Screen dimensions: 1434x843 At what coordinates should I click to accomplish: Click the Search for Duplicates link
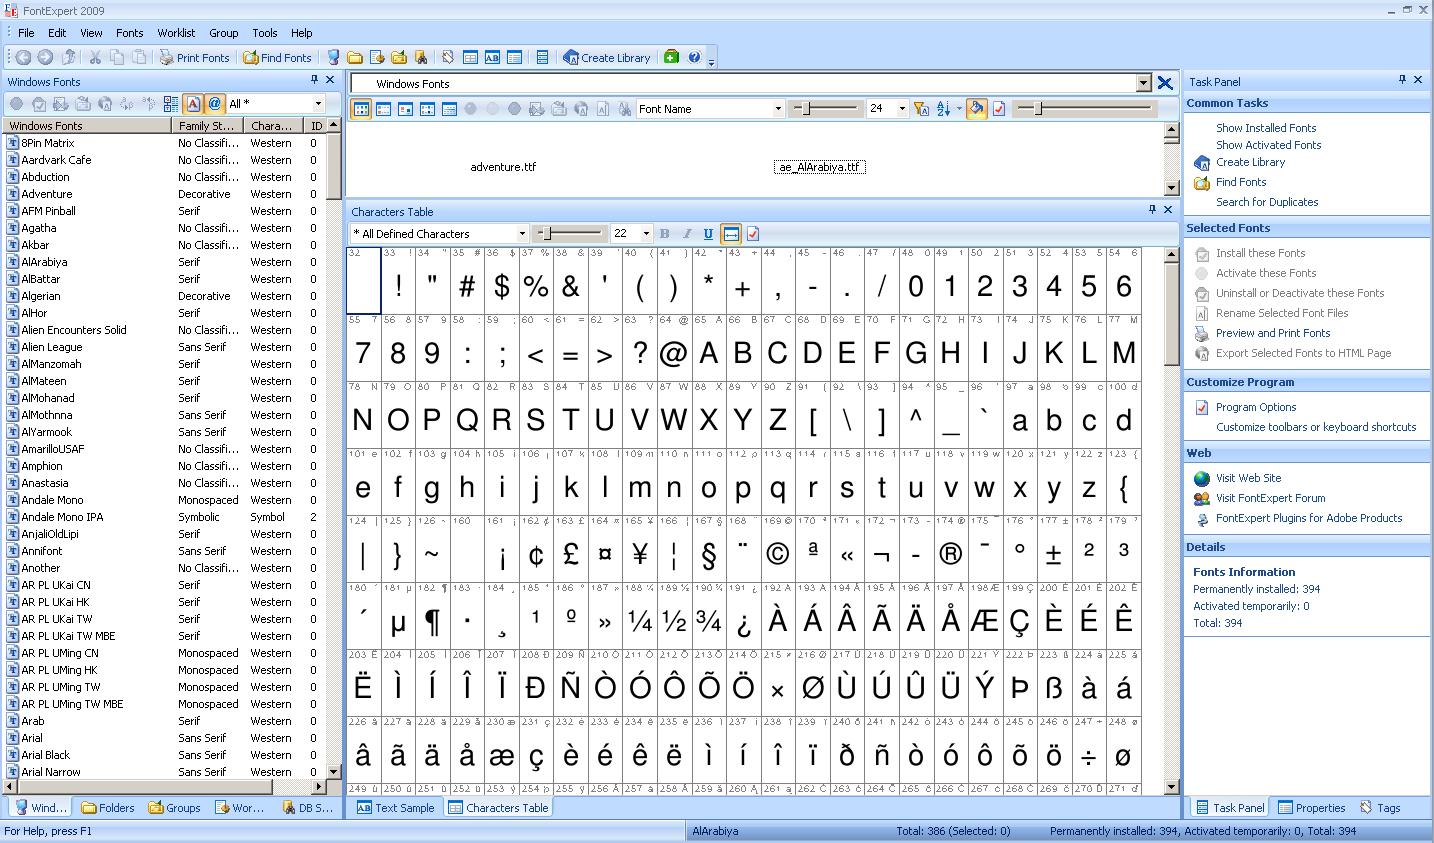click(1267, 202)
